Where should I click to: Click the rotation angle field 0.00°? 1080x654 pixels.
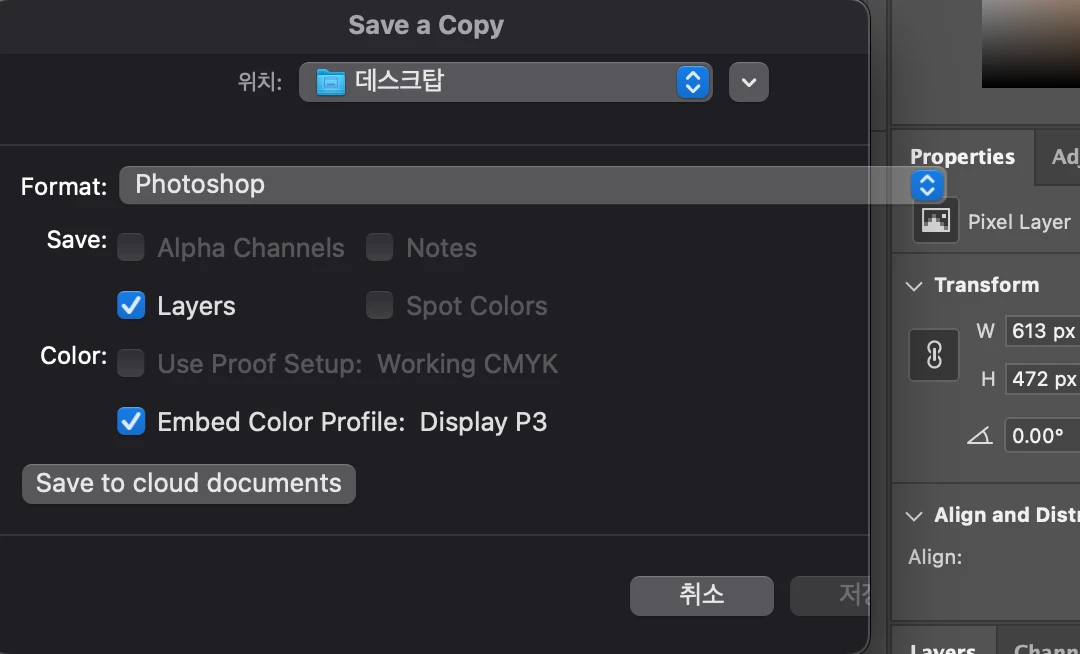tap(1042, 436)
